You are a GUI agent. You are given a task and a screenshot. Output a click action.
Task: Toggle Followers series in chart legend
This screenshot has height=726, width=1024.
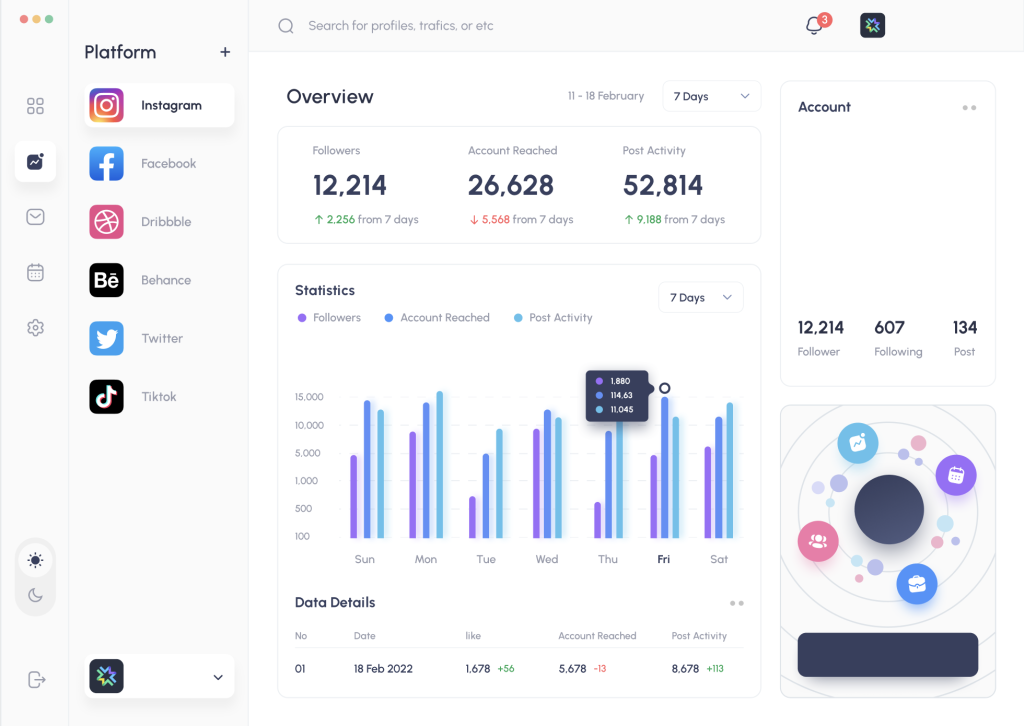(329, 318)
